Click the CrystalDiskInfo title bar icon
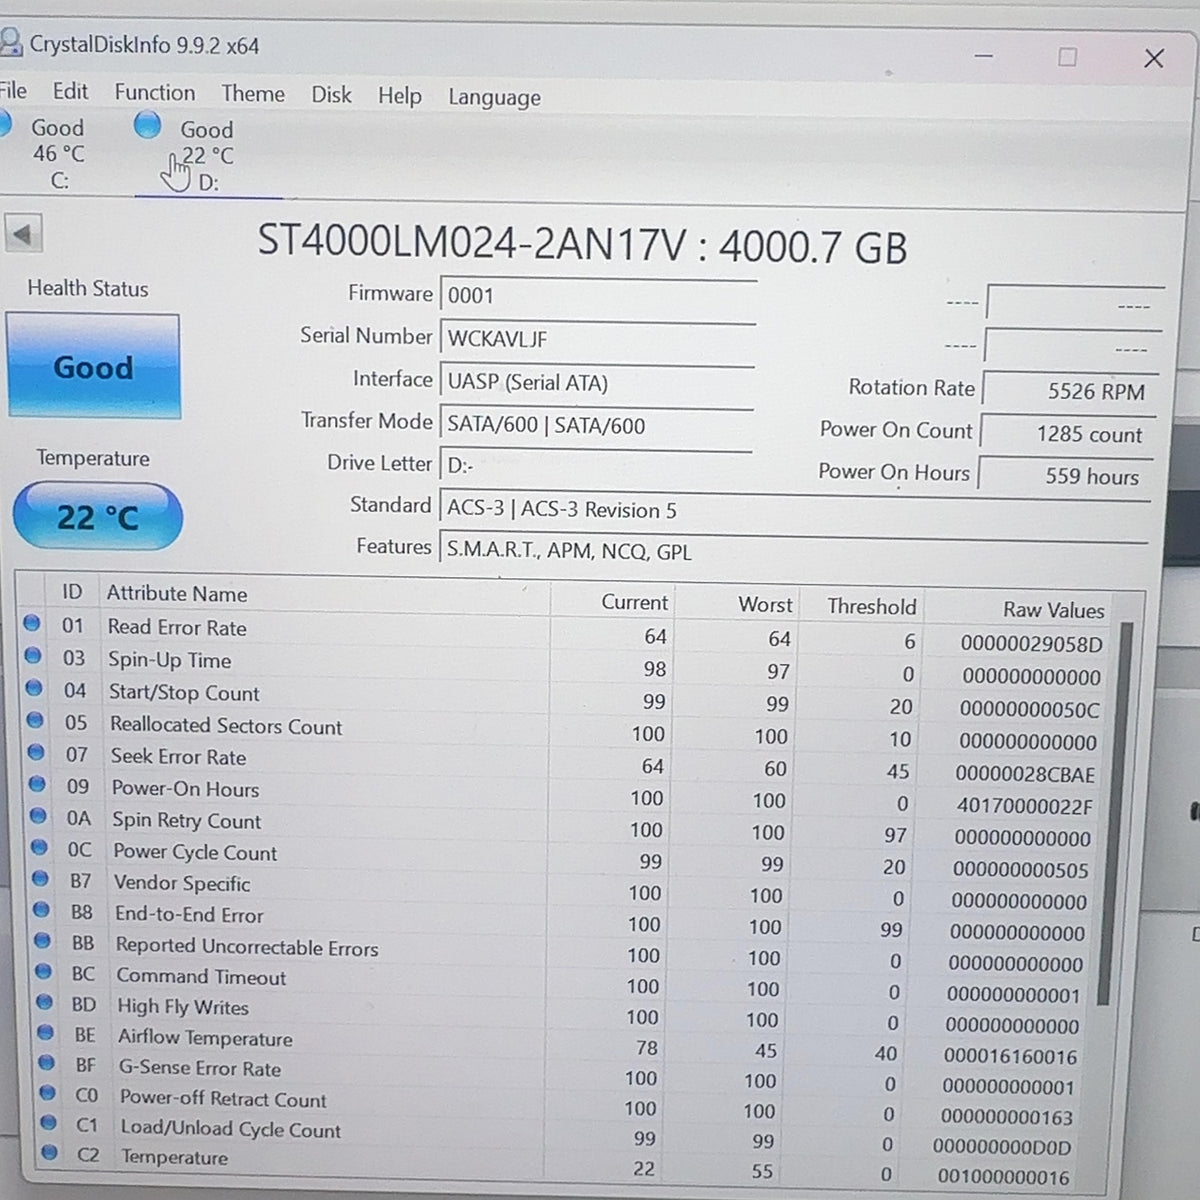Image resolution: width=1200 pixels, height=1200 pixels. tap(9, 41)
